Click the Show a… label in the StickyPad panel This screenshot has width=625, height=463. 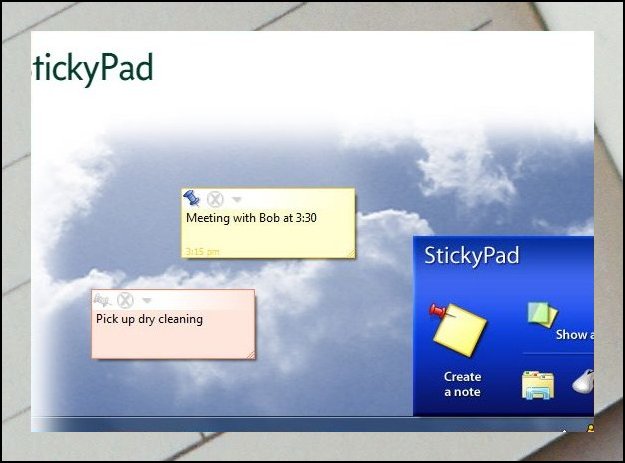tap(575, 335)
